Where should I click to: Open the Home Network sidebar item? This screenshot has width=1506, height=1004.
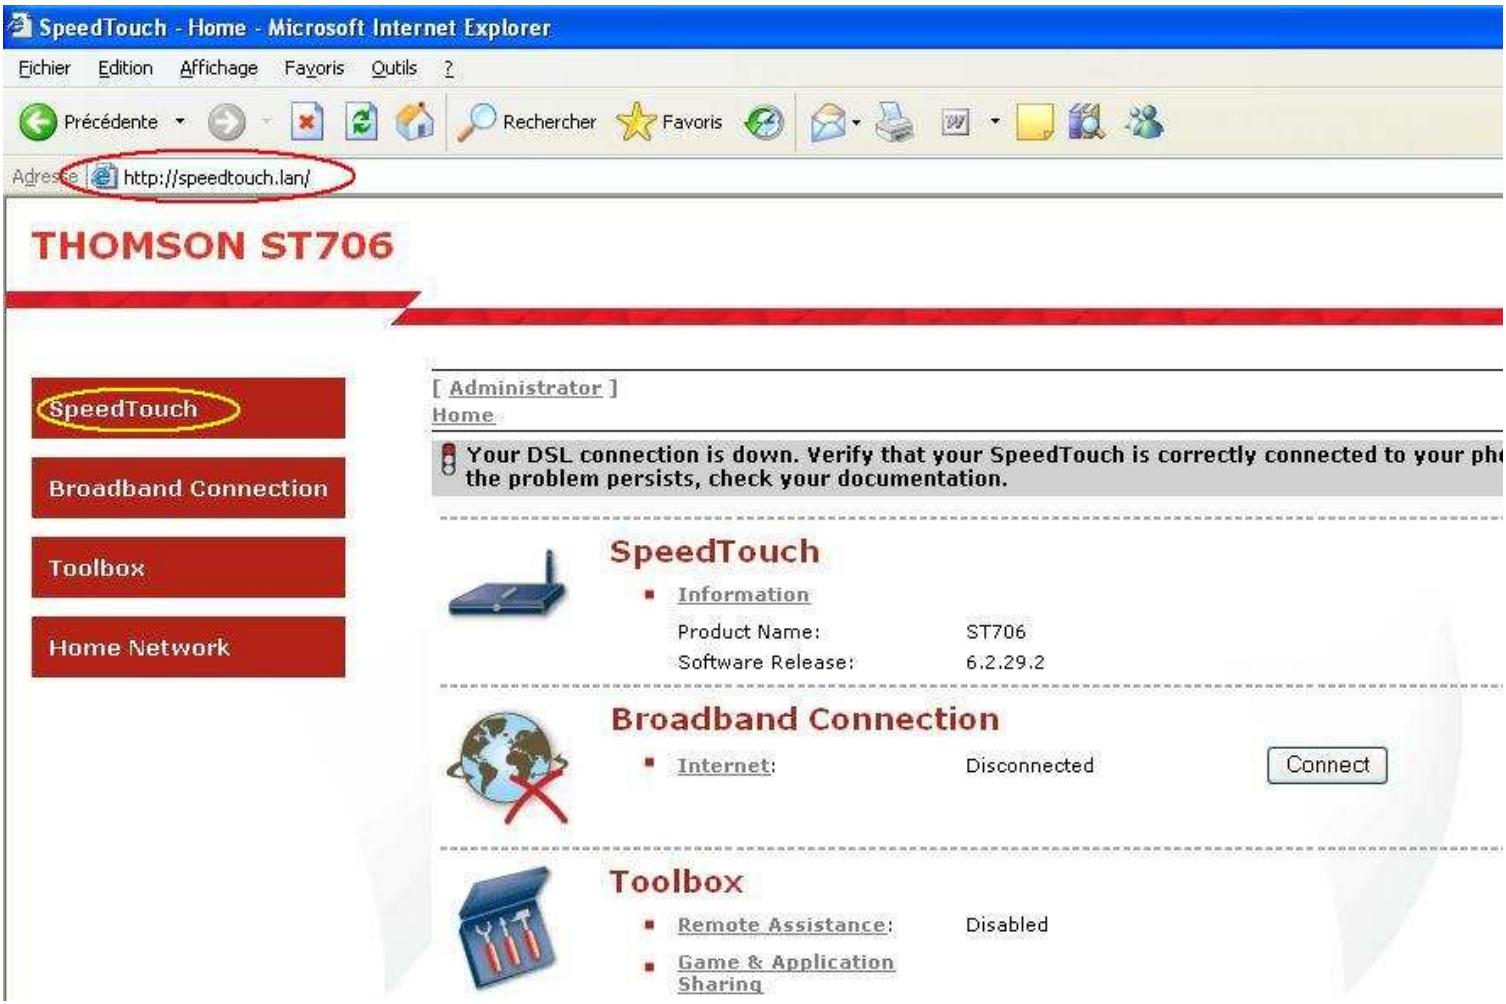coord(188,647)
